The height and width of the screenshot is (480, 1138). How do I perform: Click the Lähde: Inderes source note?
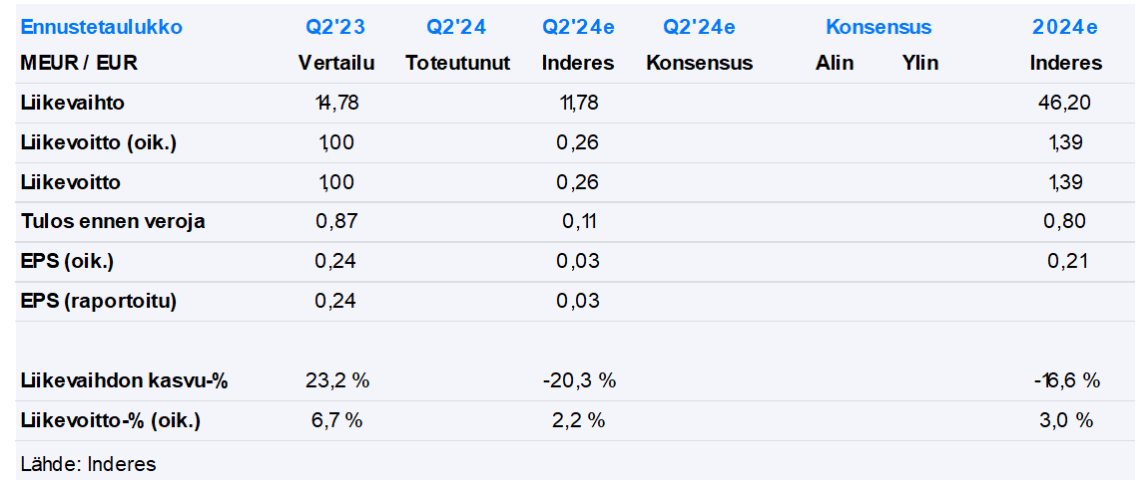(88, 463)
